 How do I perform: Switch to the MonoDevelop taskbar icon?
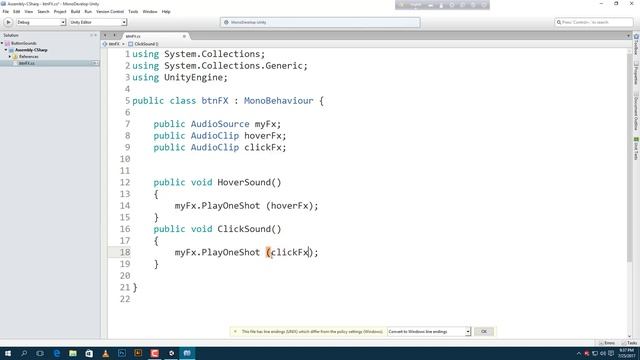(187, 353)
